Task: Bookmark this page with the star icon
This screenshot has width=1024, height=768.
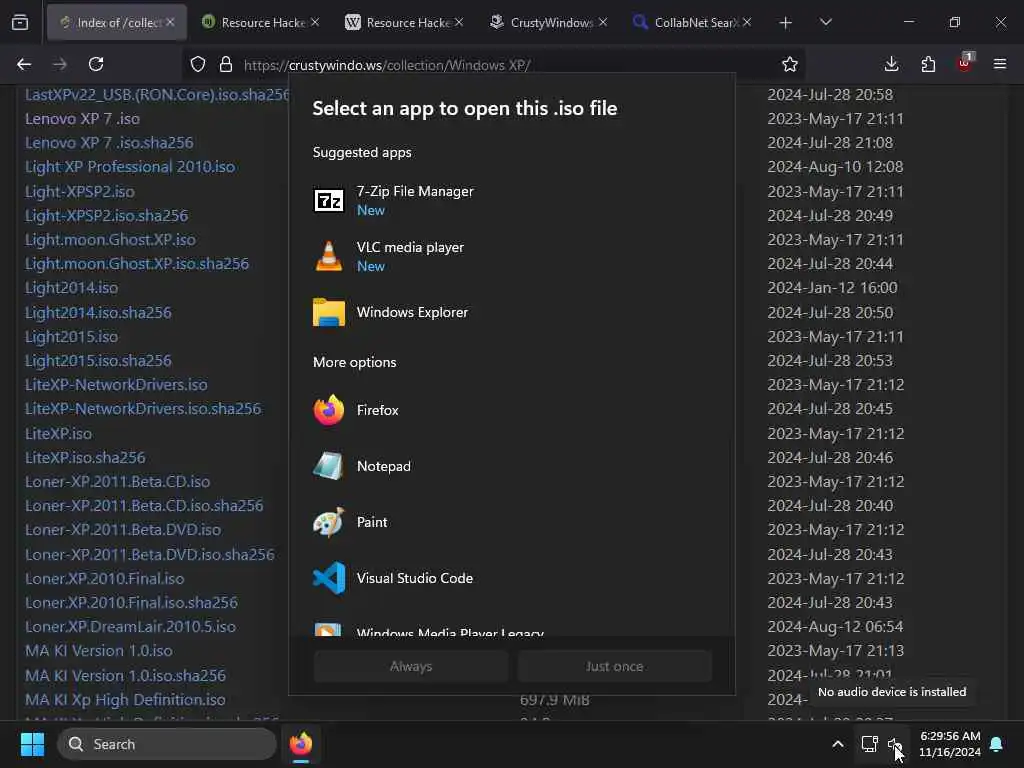Action: (790, 64)
